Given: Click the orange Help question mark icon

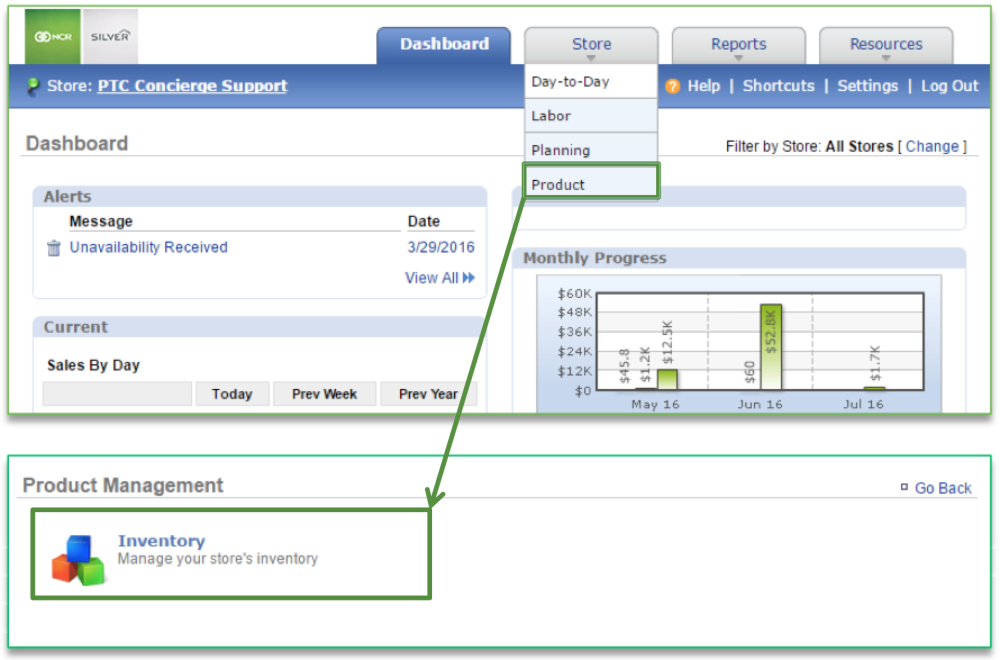Looking at the screenshot, I should (671, 86).
